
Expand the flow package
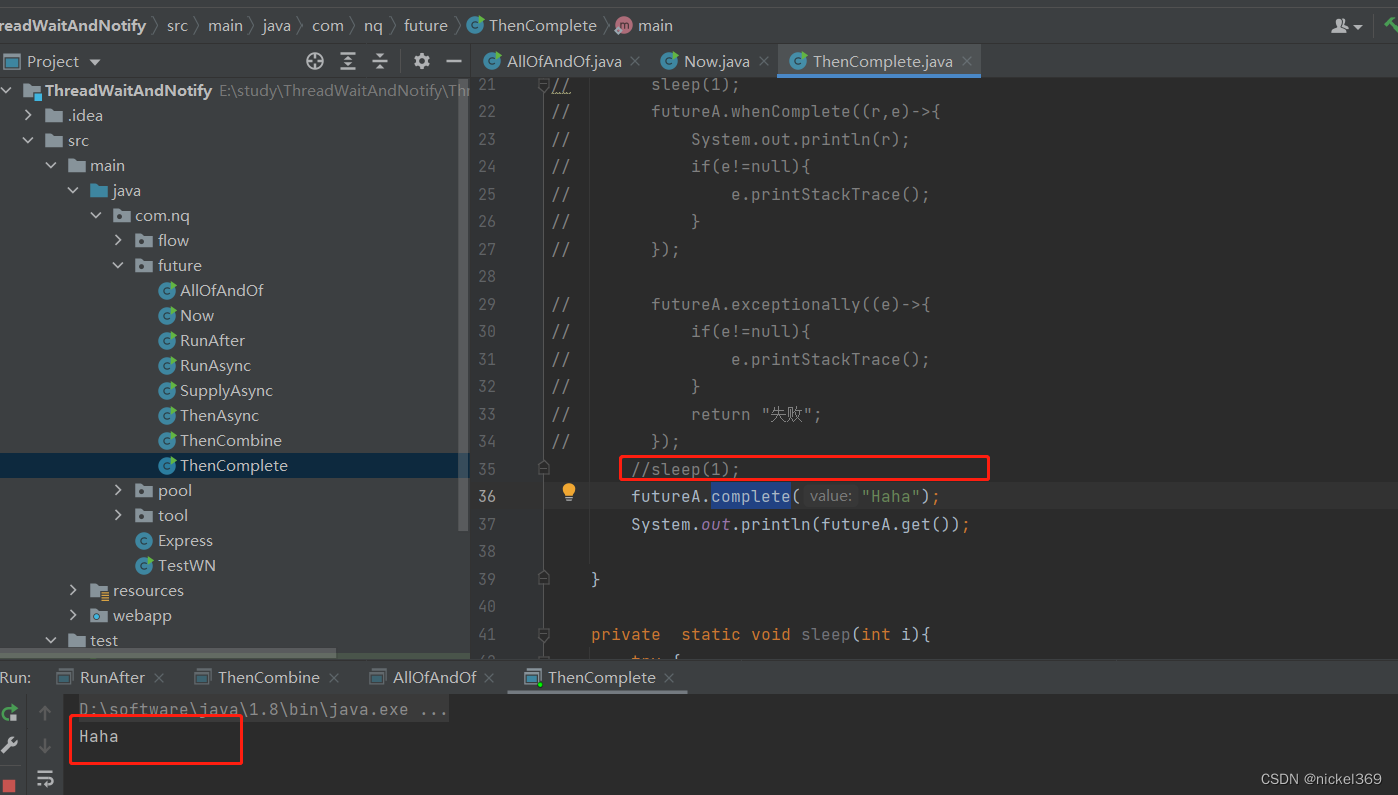[x=118, y=241]
